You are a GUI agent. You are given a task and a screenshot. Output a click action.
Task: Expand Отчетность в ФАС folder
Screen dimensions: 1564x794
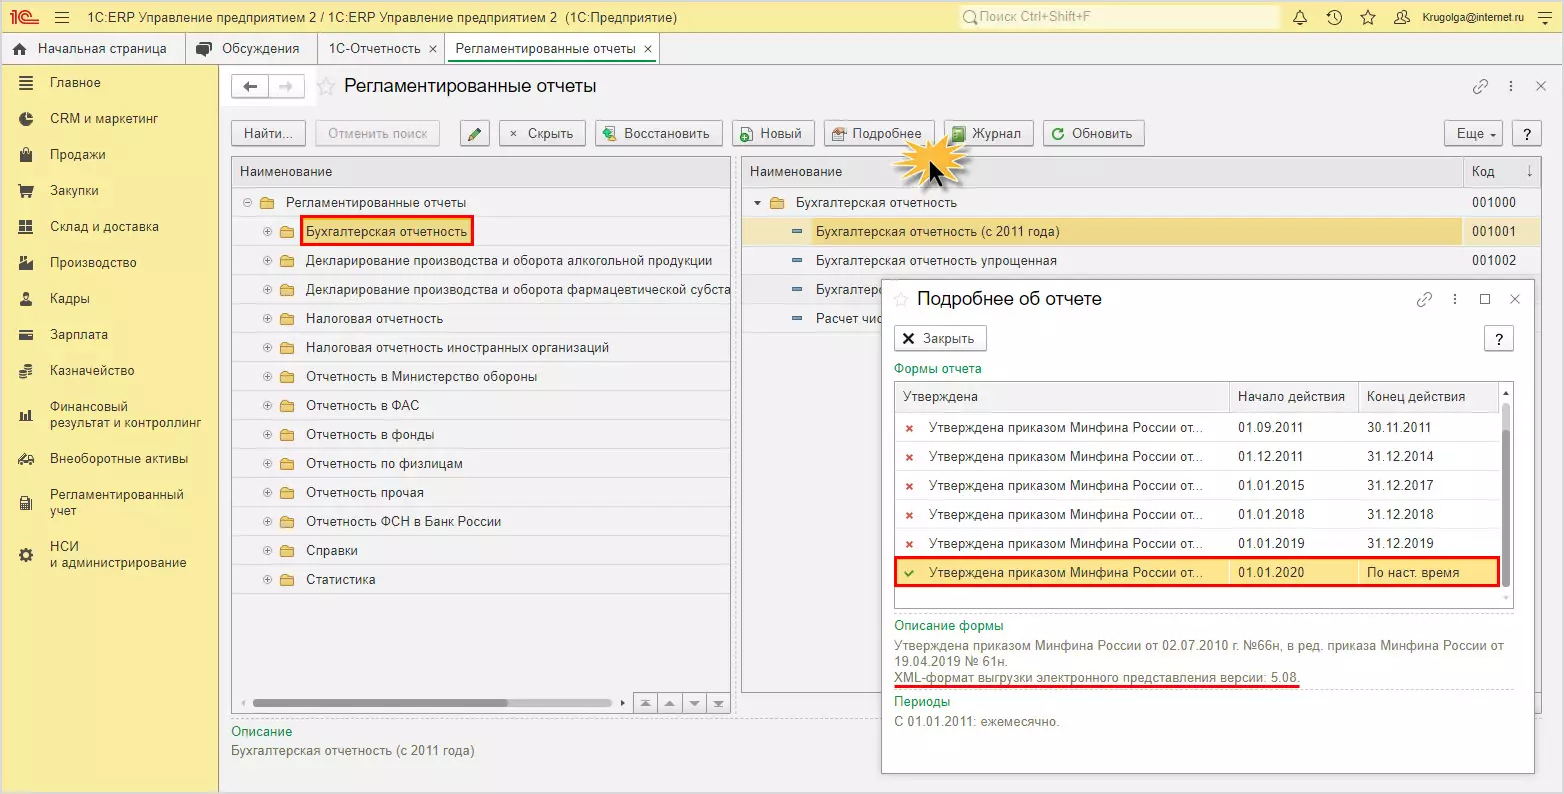tap(267, 406)
